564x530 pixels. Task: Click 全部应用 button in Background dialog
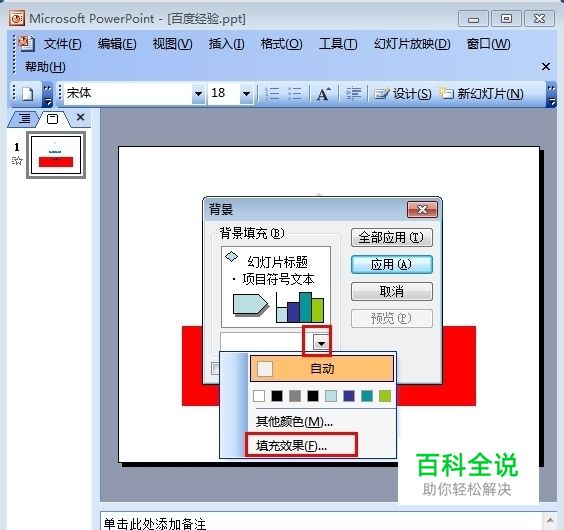(392, 237)
